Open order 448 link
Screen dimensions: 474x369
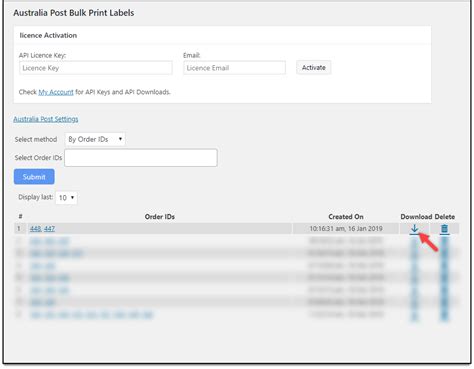pos(35,229)
